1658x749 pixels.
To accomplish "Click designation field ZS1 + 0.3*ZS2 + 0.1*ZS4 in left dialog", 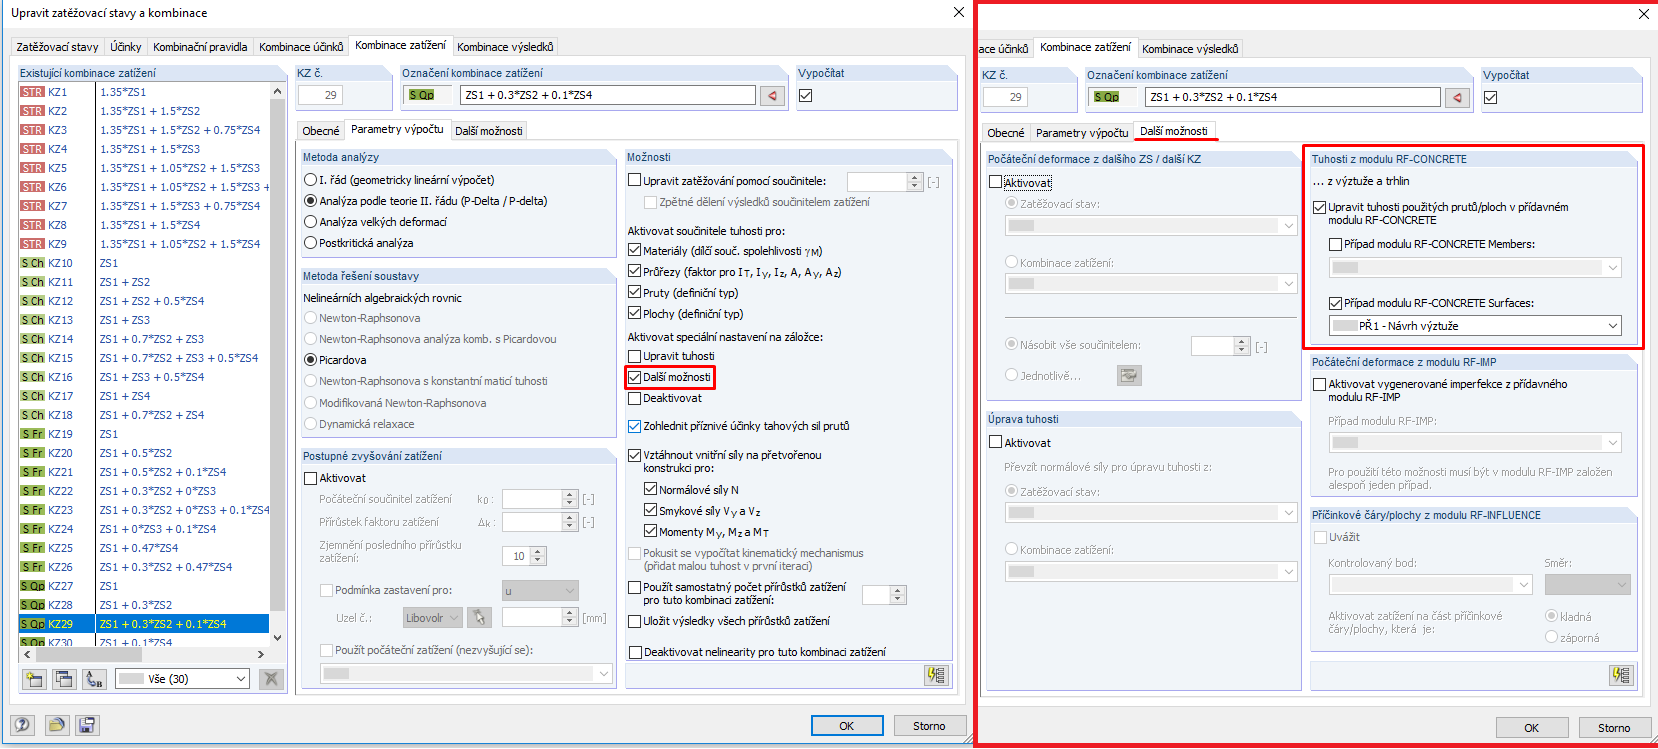I will pyautogui.click(x=608, y=95).
